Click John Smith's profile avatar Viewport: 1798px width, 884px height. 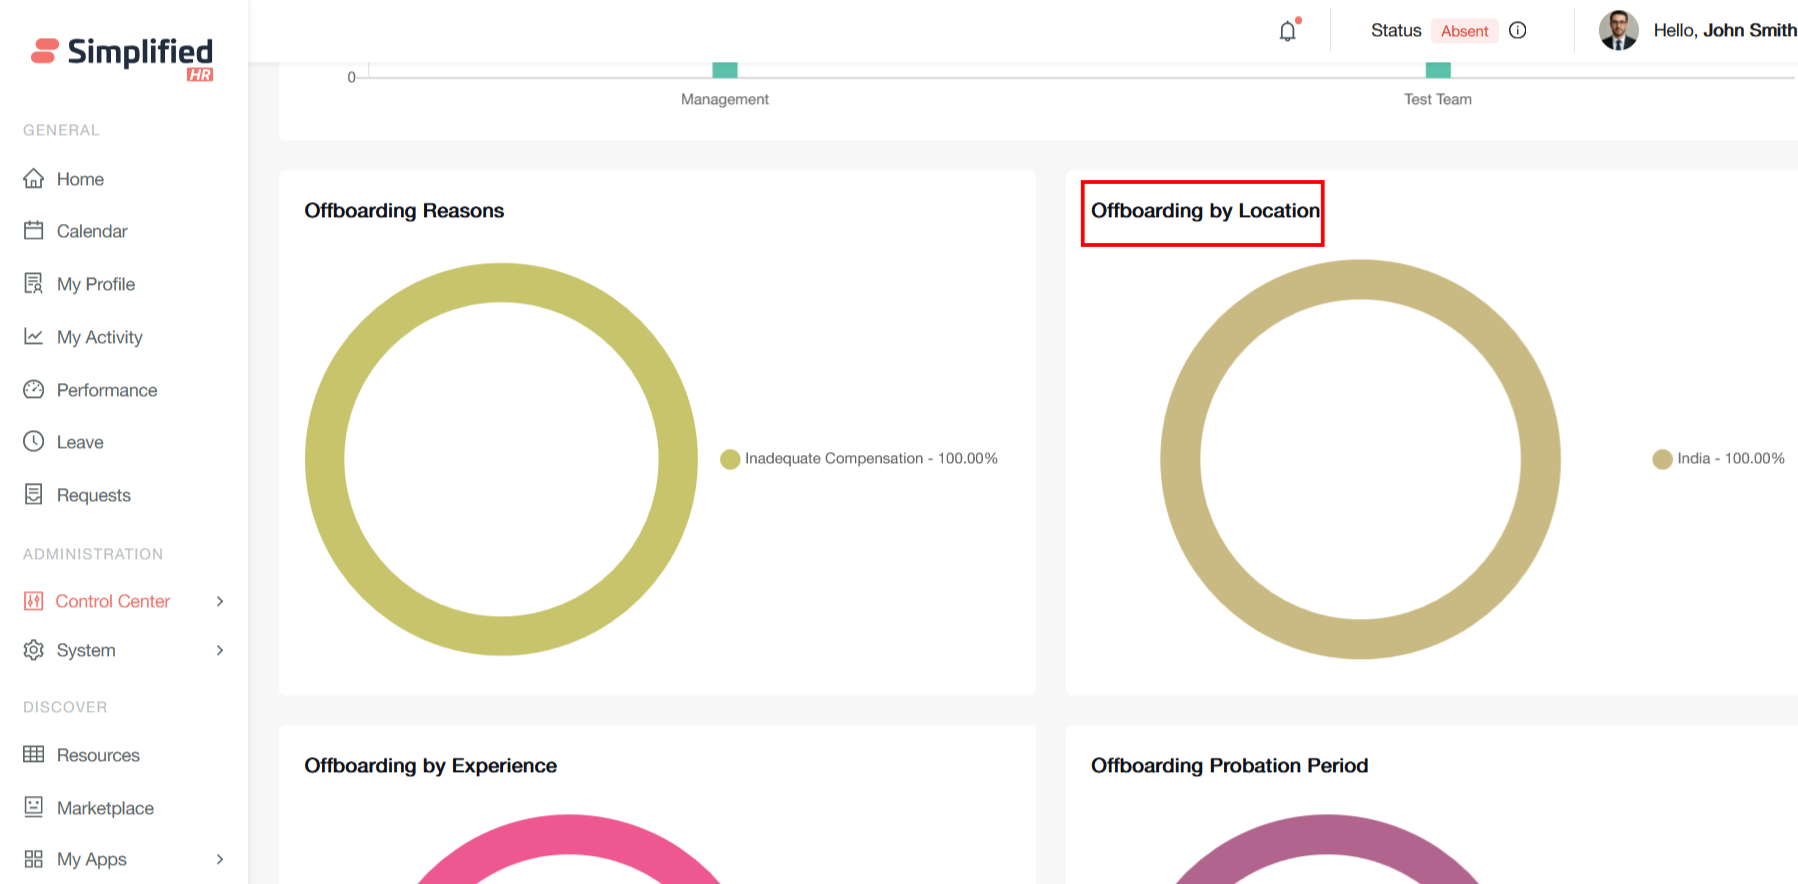[1618, 31]
